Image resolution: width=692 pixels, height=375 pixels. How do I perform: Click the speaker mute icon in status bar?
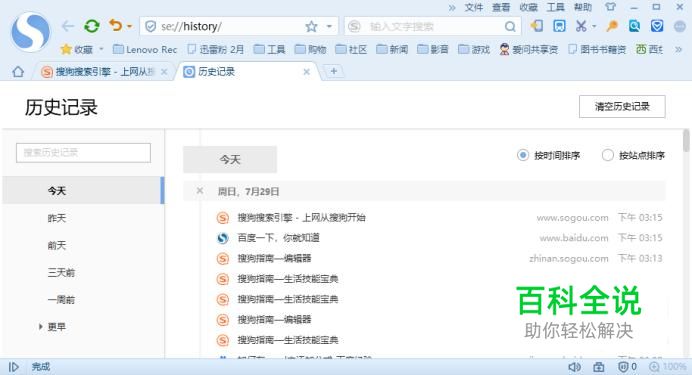point(574,367)
